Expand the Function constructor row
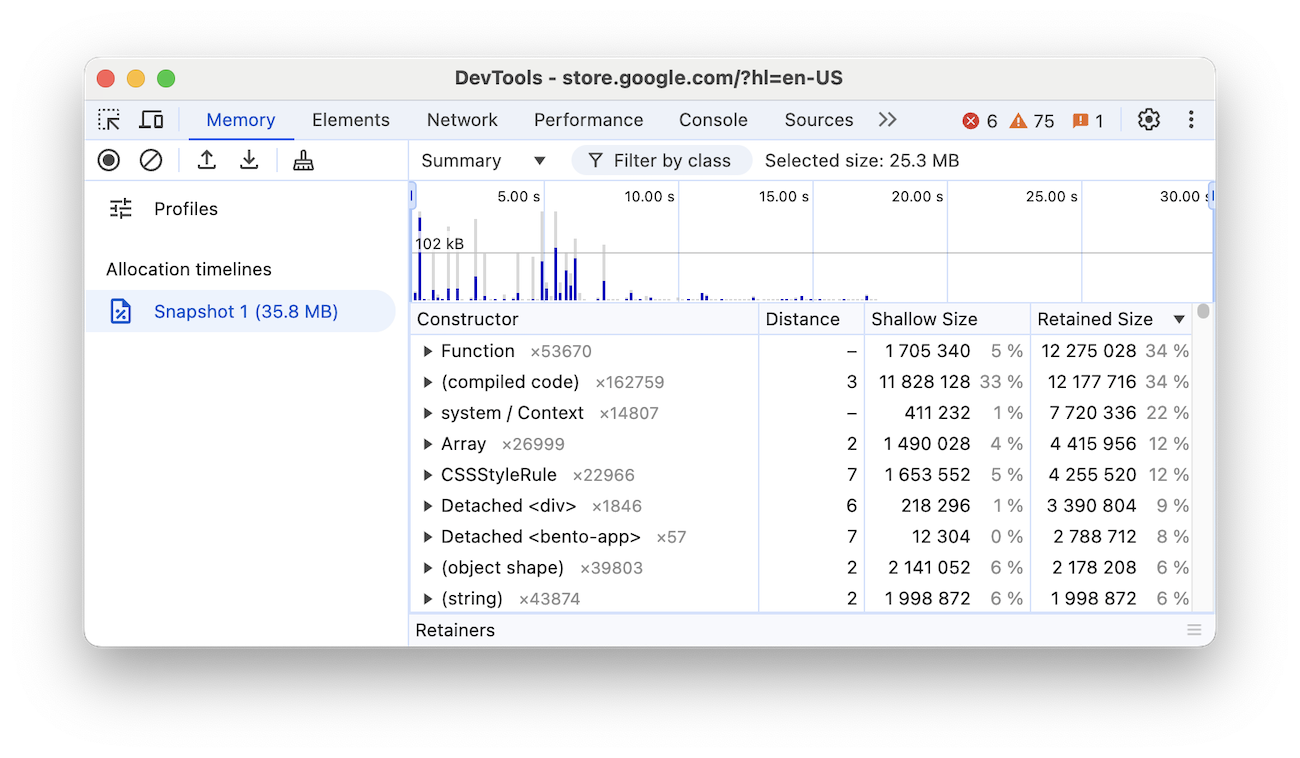Screen dimensions: 1300x758 427,351
